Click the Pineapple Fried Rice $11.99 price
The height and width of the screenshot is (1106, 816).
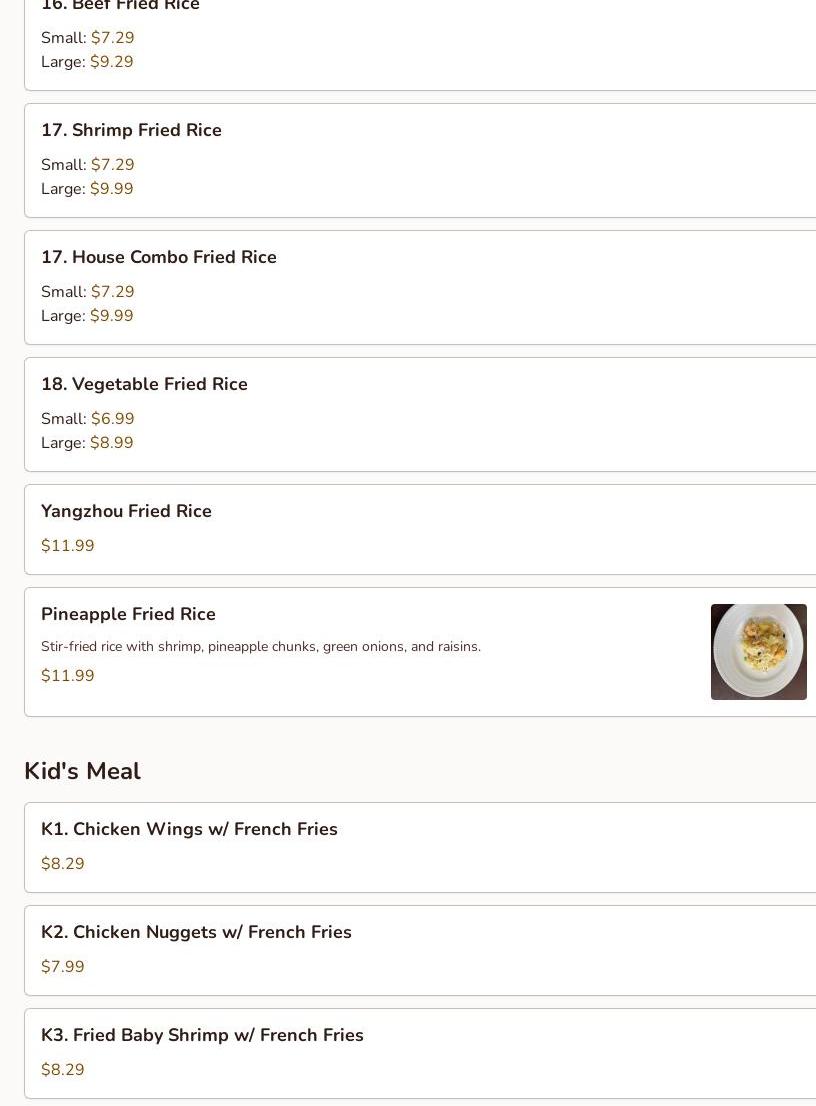68,675
